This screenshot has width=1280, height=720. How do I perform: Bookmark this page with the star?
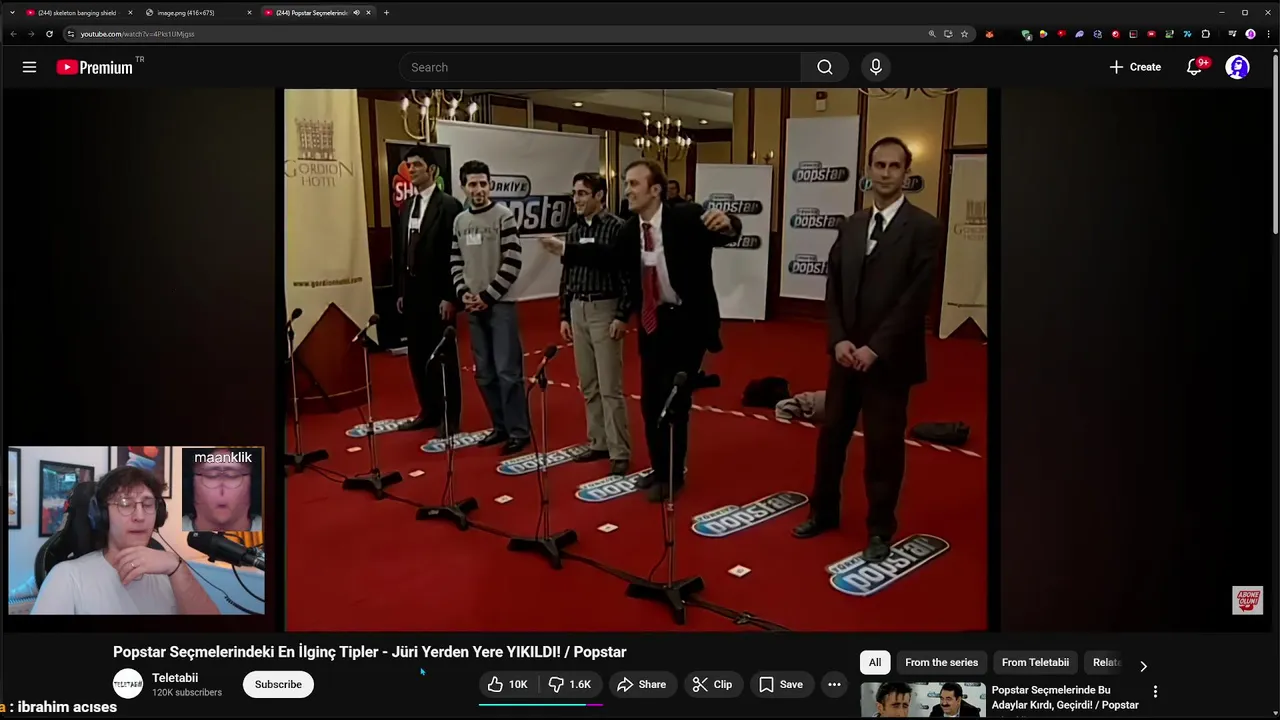point(964,34)
